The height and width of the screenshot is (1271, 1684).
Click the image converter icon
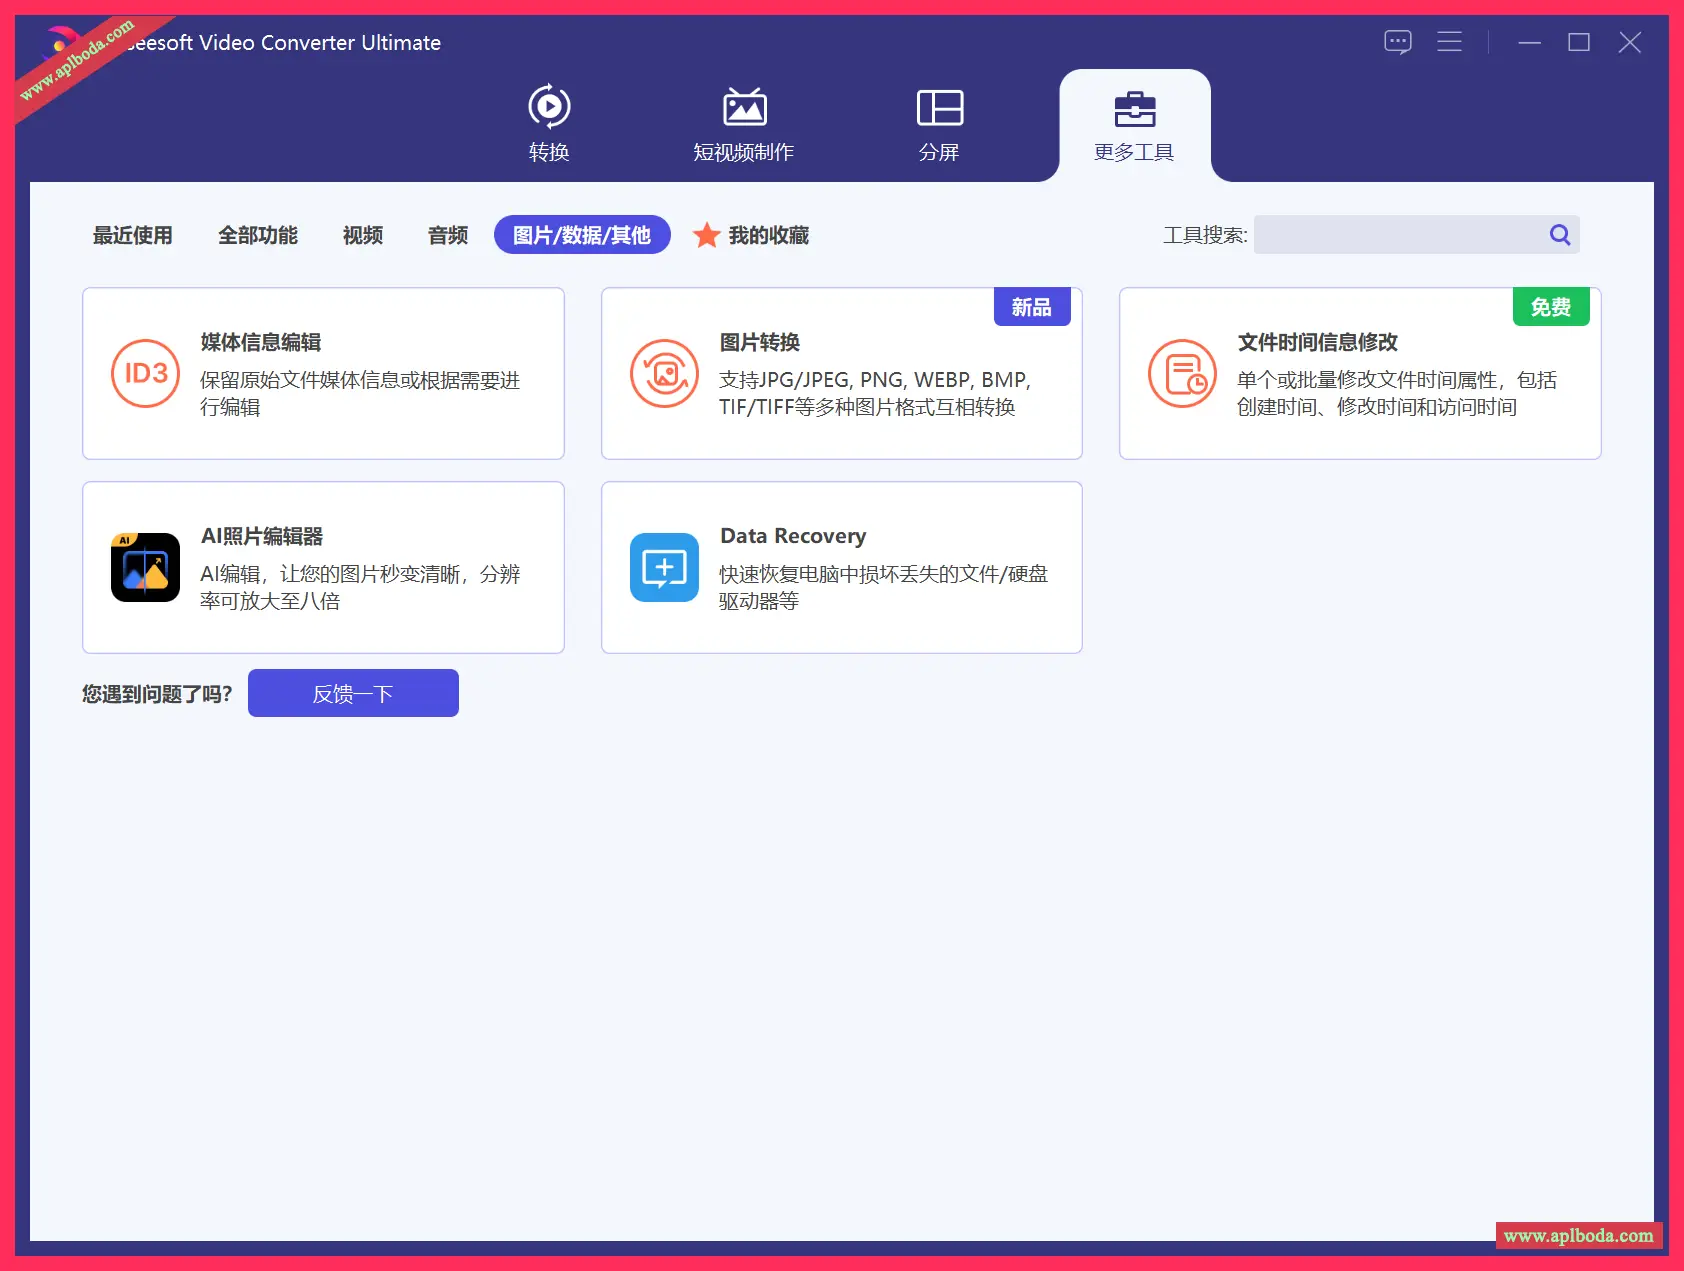664,373
